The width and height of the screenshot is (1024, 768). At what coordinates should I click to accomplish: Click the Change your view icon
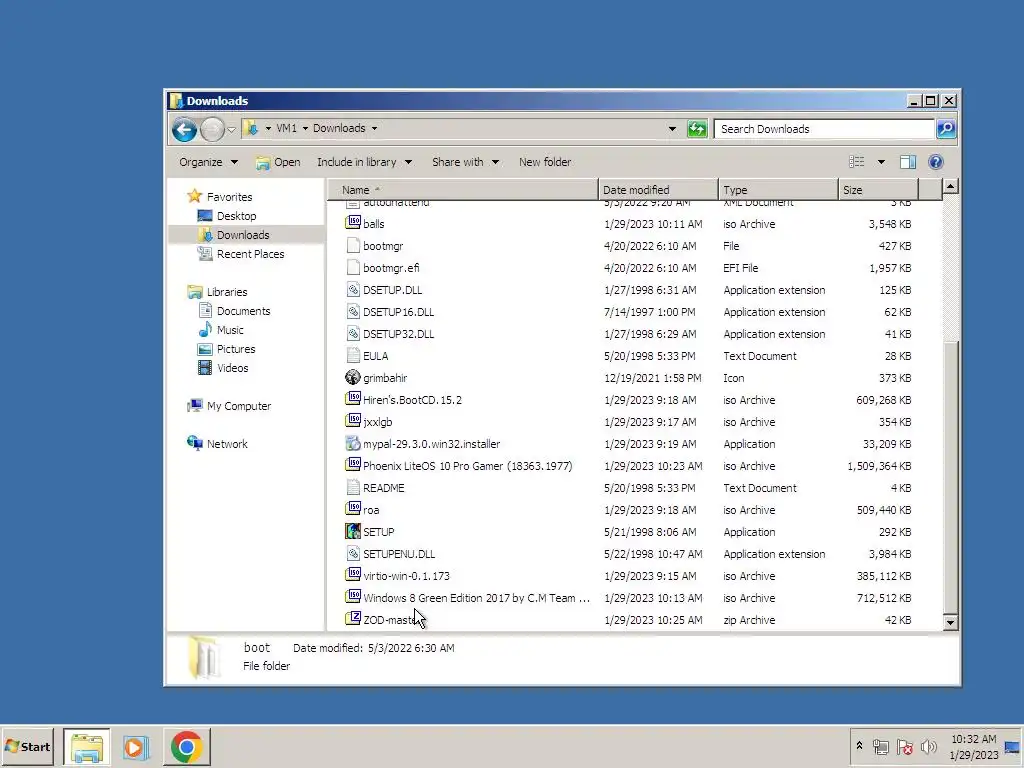point(856,162)
